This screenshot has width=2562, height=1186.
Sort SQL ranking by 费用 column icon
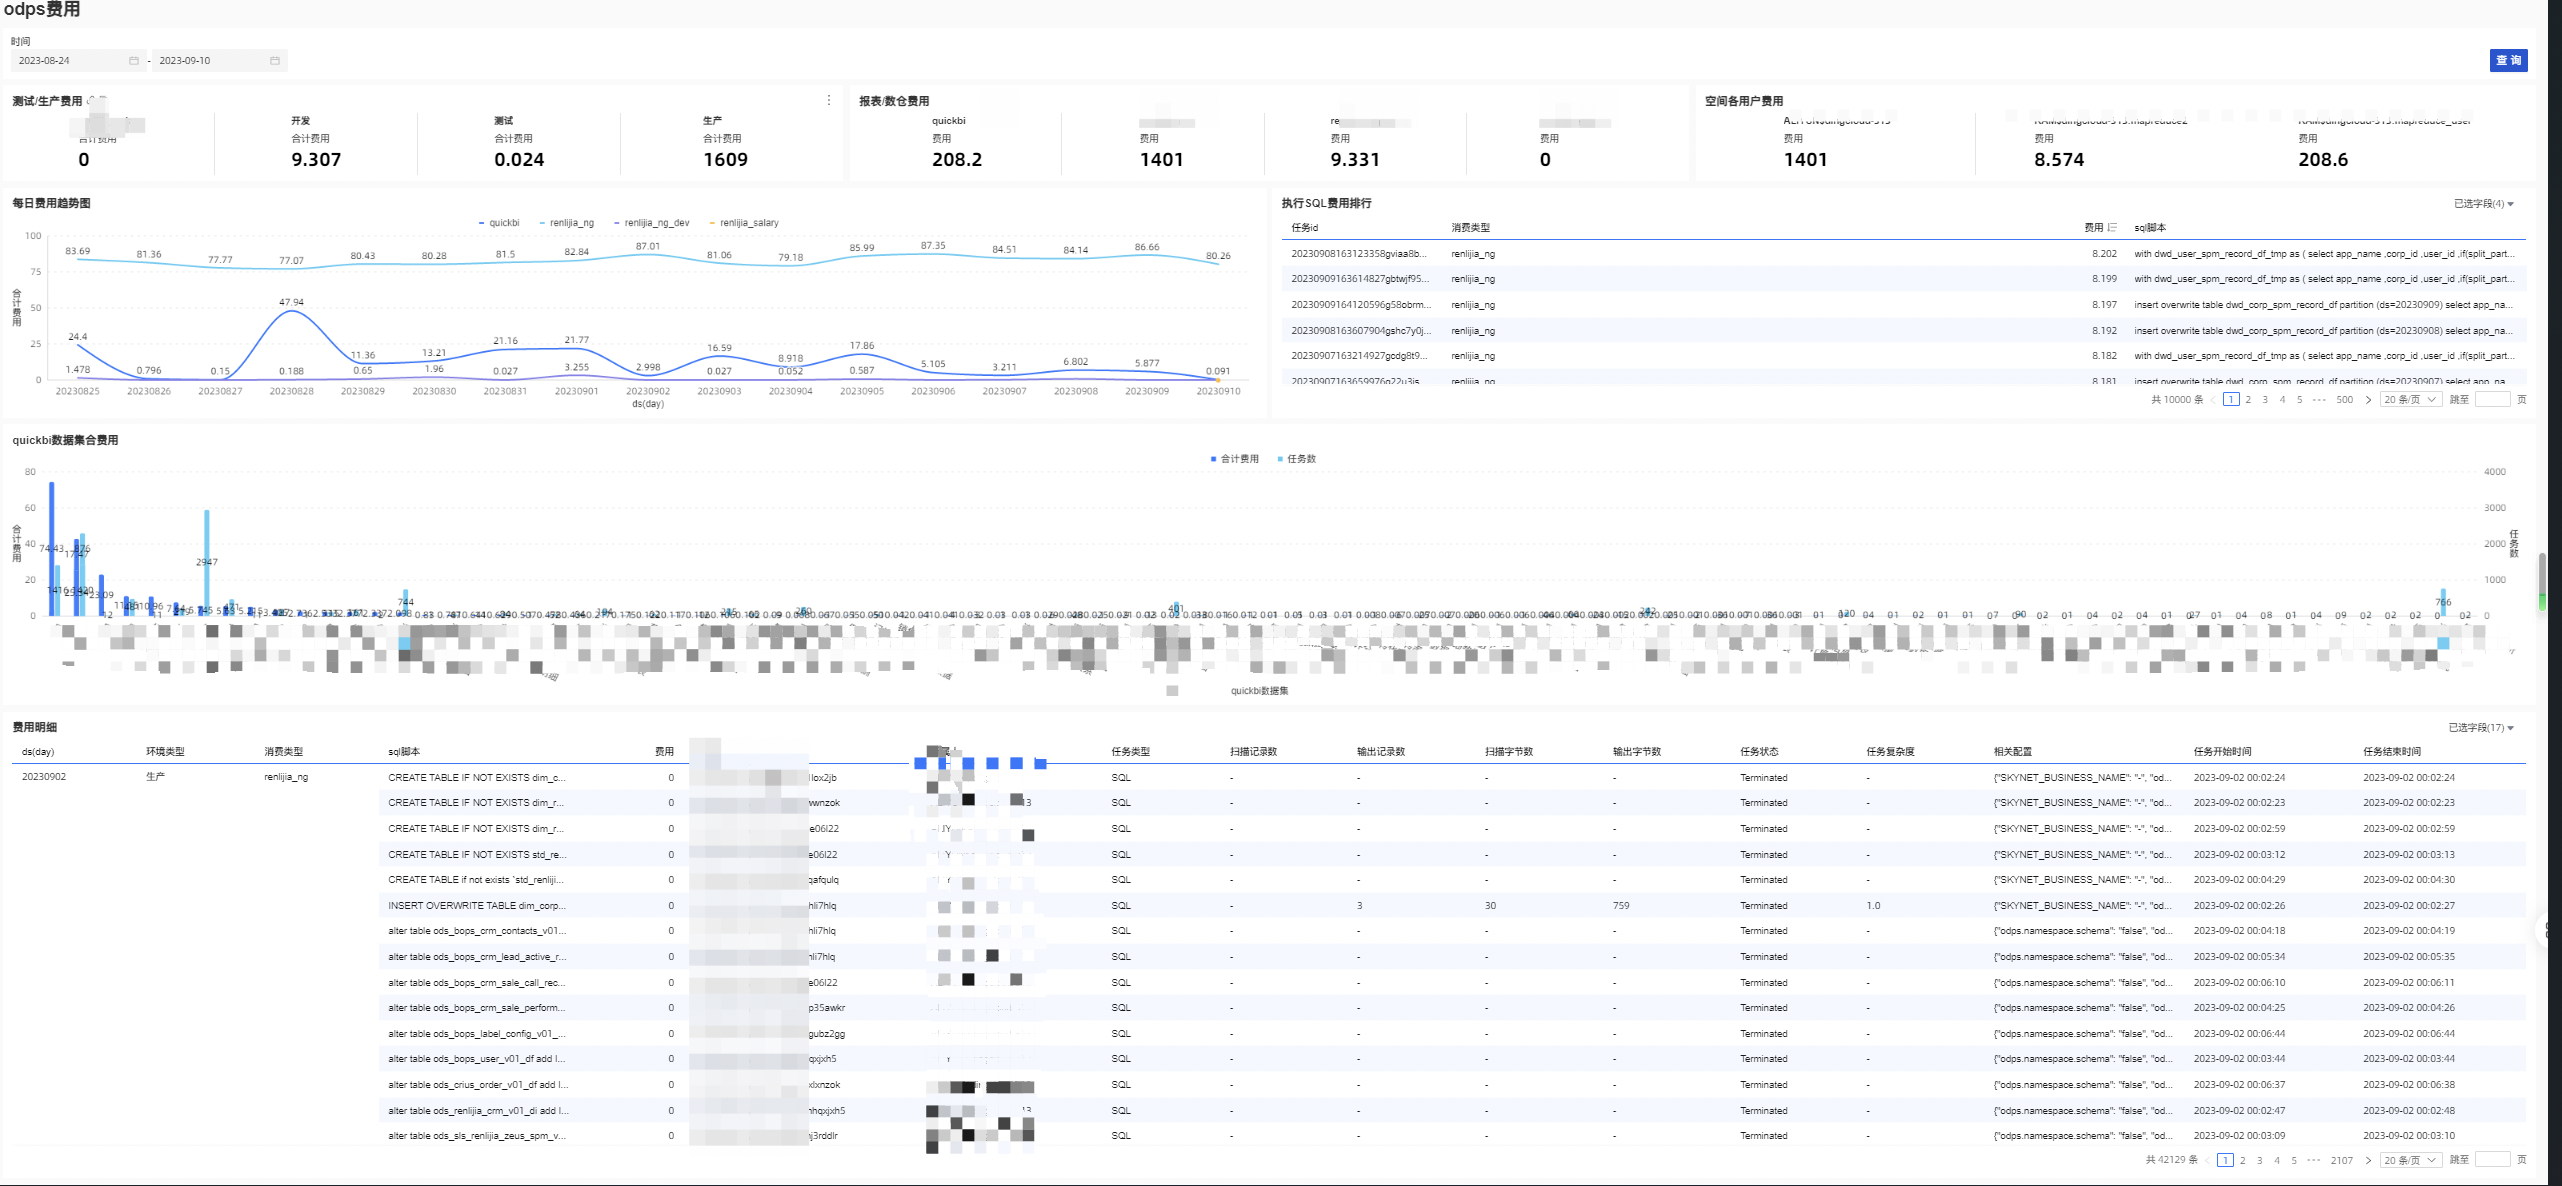tap(2112, 228)
